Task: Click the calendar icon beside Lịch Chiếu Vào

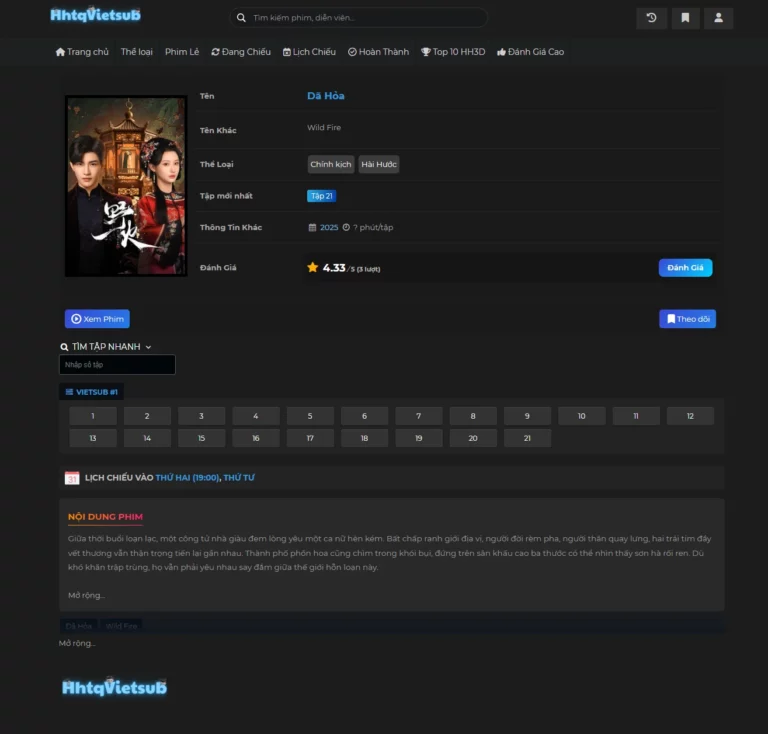Action: point(72,478)
